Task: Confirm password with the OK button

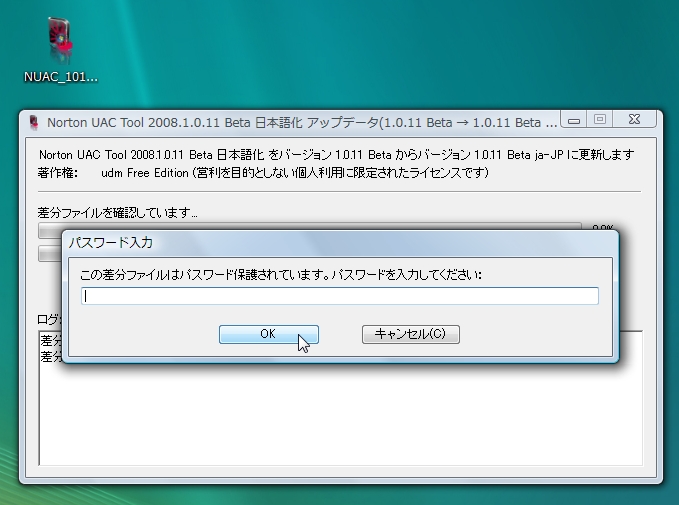Action: pyautogui.click(x=268, y=334)
